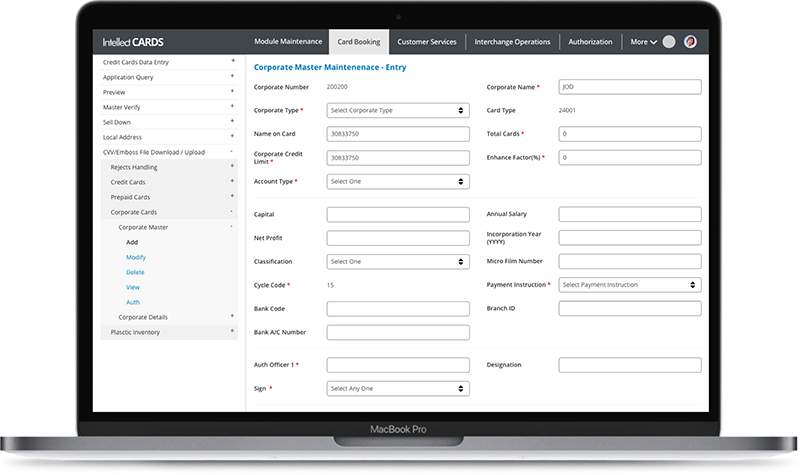Click the Branch ID field

click(x=630, y=309)
